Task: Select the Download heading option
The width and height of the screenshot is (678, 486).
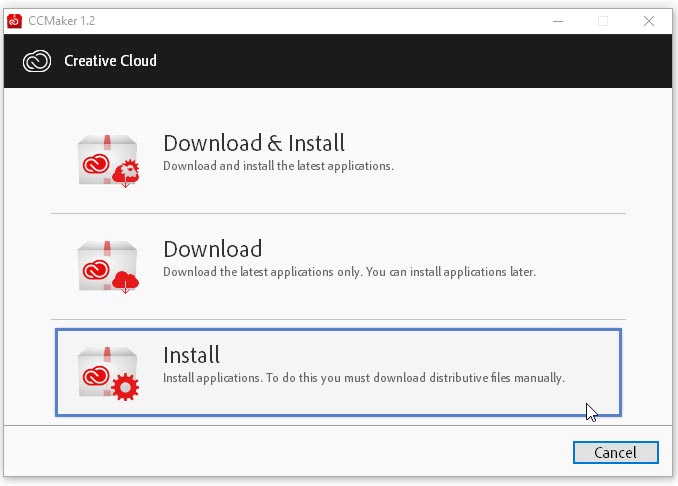Action: pyautogui.click(x=213, y=249)
